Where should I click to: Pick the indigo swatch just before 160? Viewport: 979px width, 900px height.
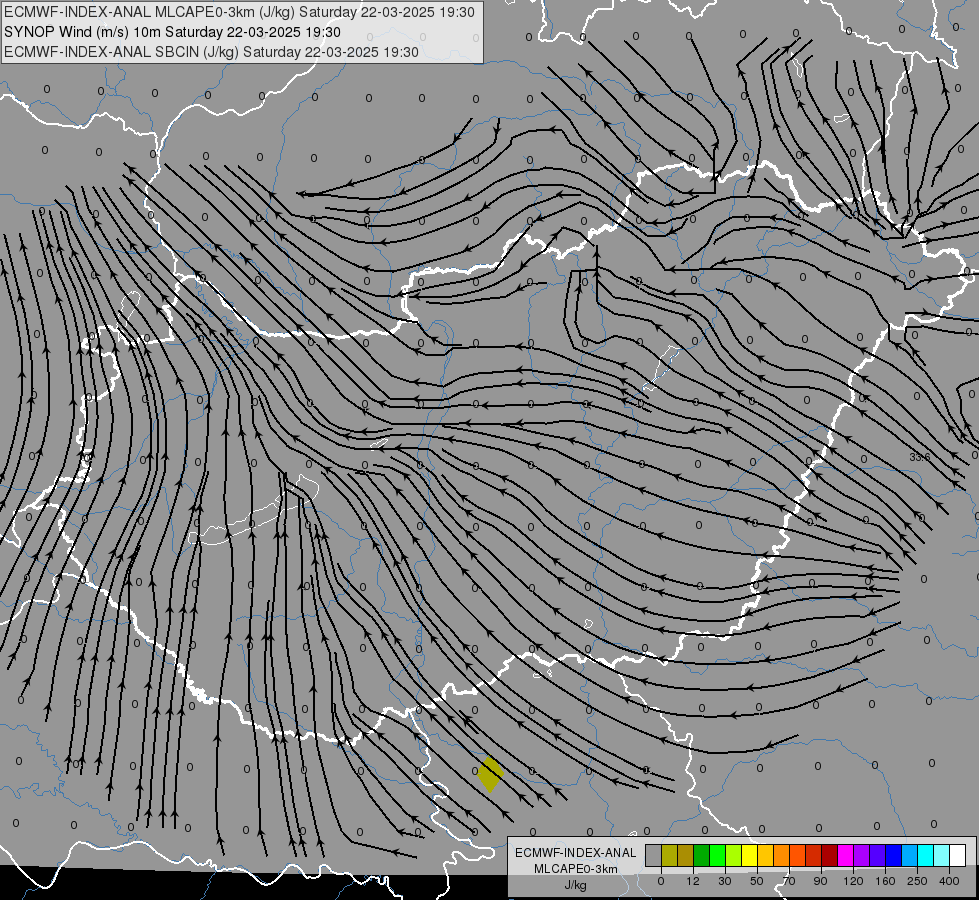(878, 855)
